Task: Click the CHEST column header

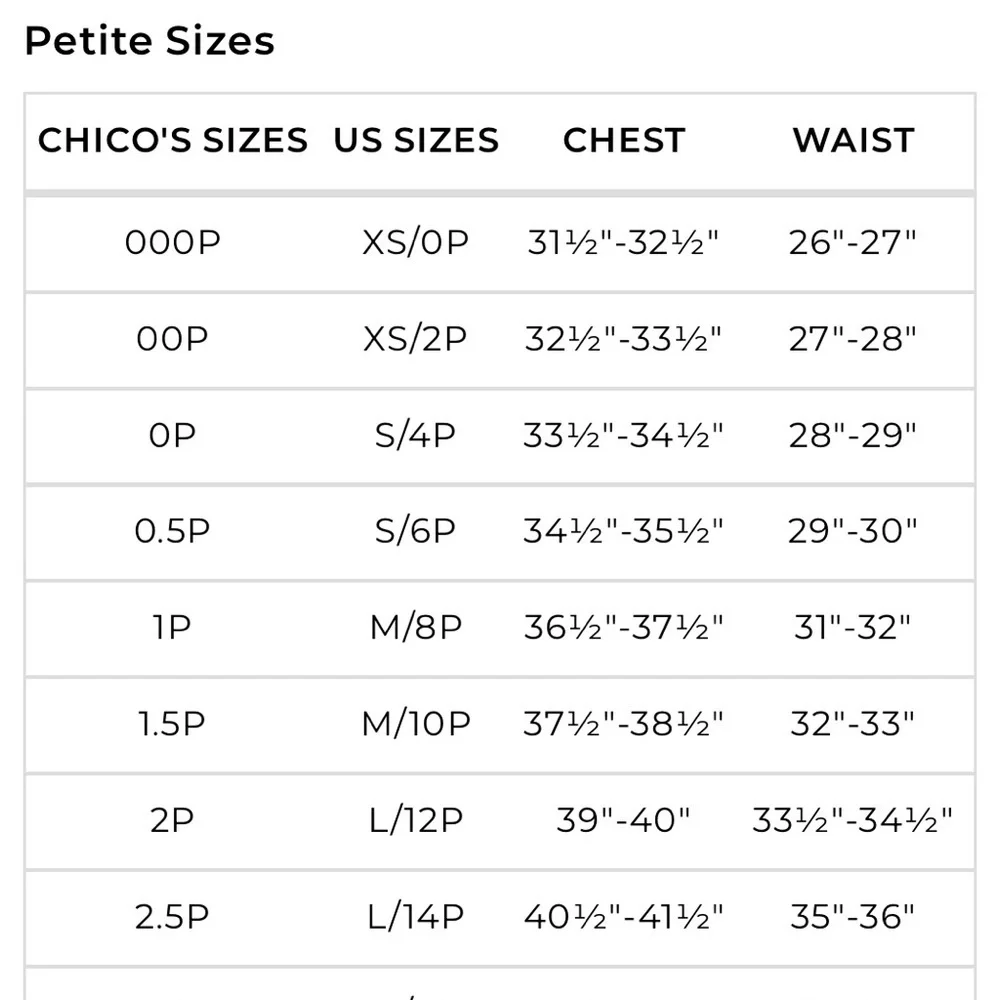Action: tap(624, 140)
